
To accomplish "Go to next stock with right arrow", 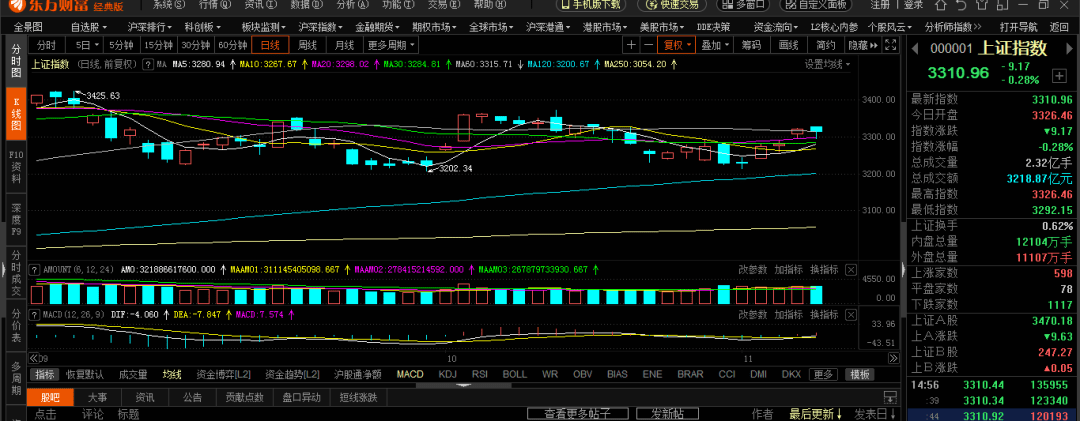I will 1071,47.
